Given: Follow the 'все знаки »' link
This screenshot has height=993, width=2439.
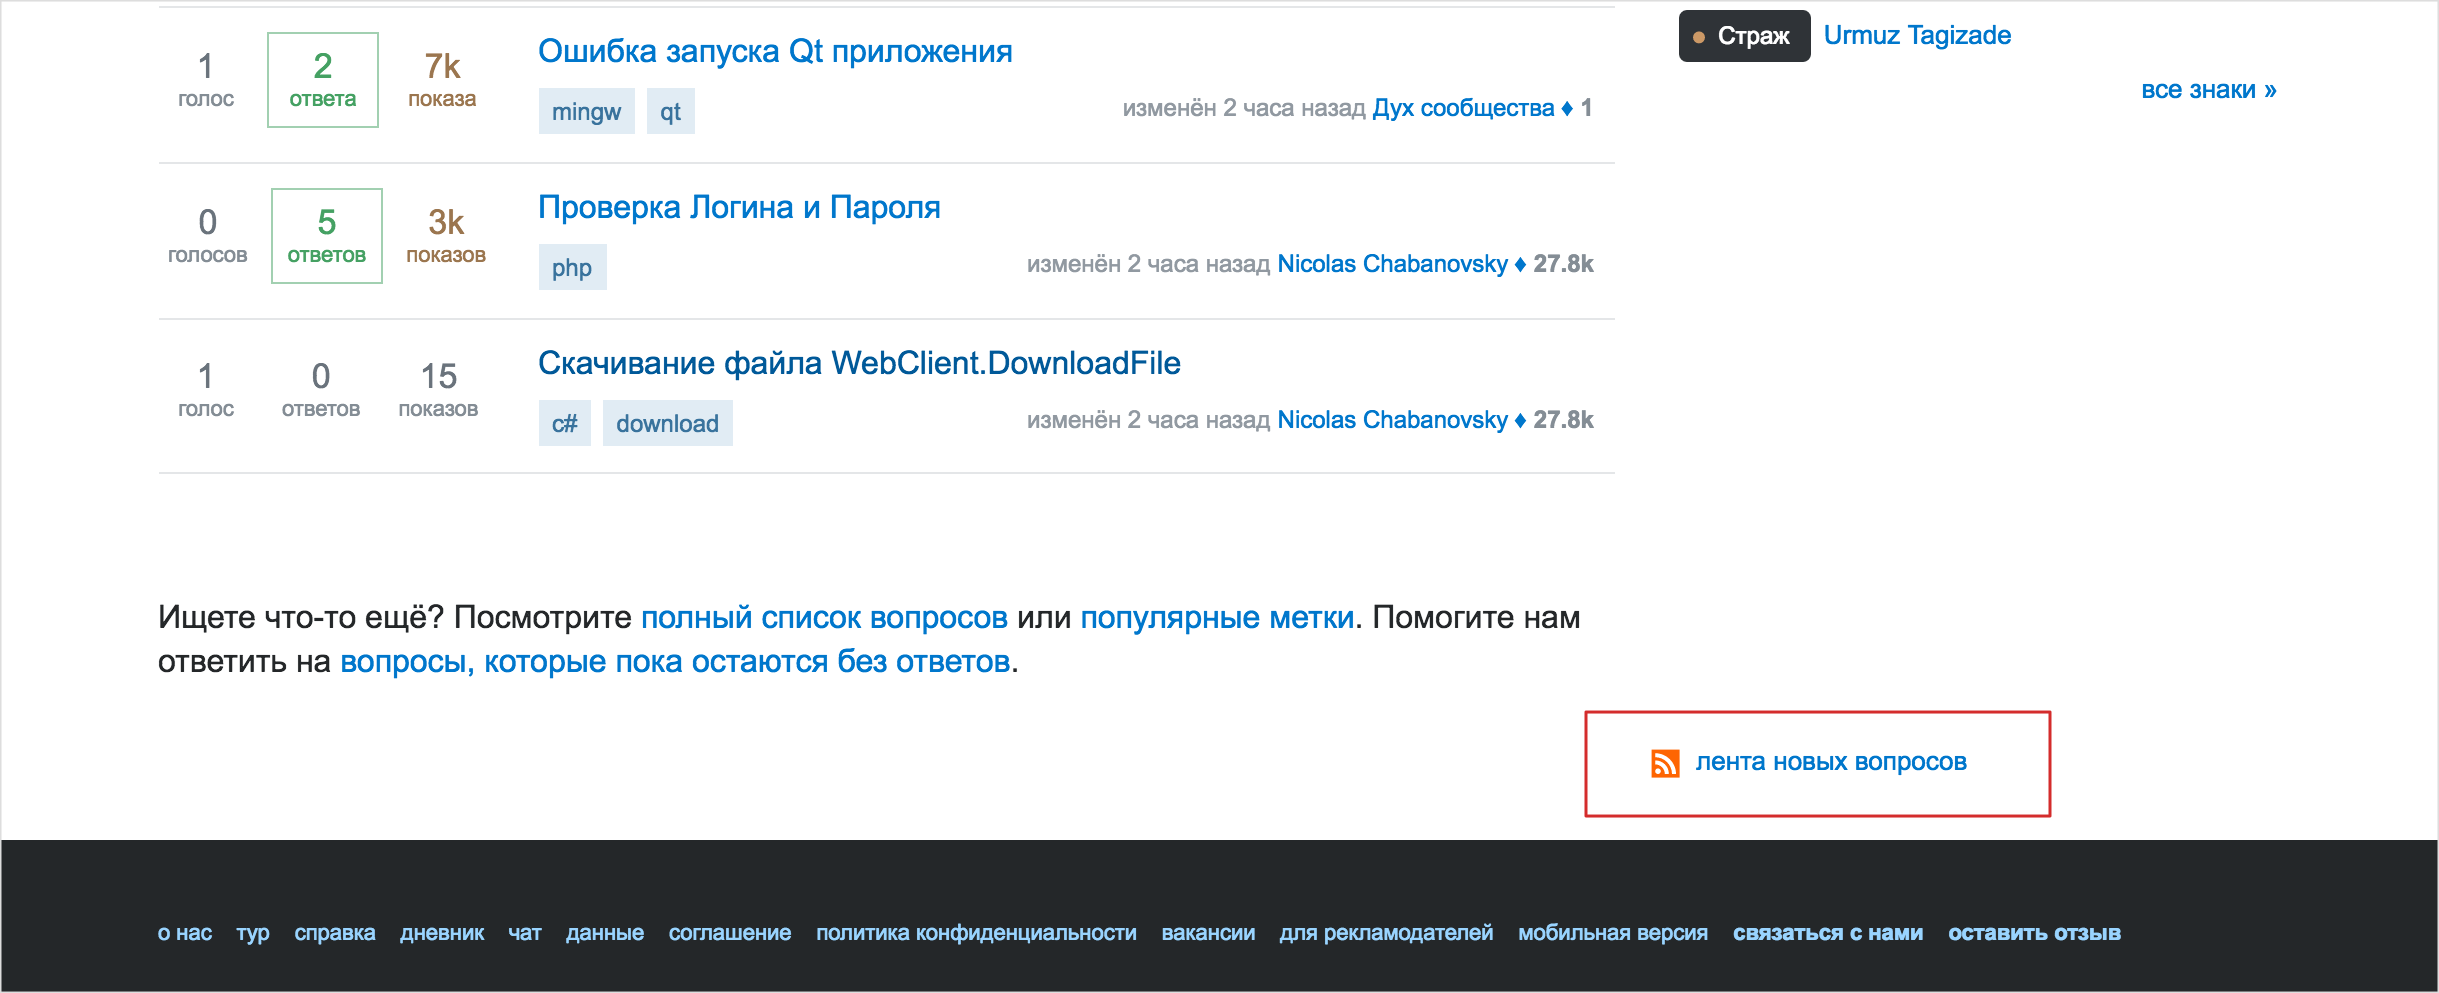Looking at the screenshot, I should point(2208,90).
